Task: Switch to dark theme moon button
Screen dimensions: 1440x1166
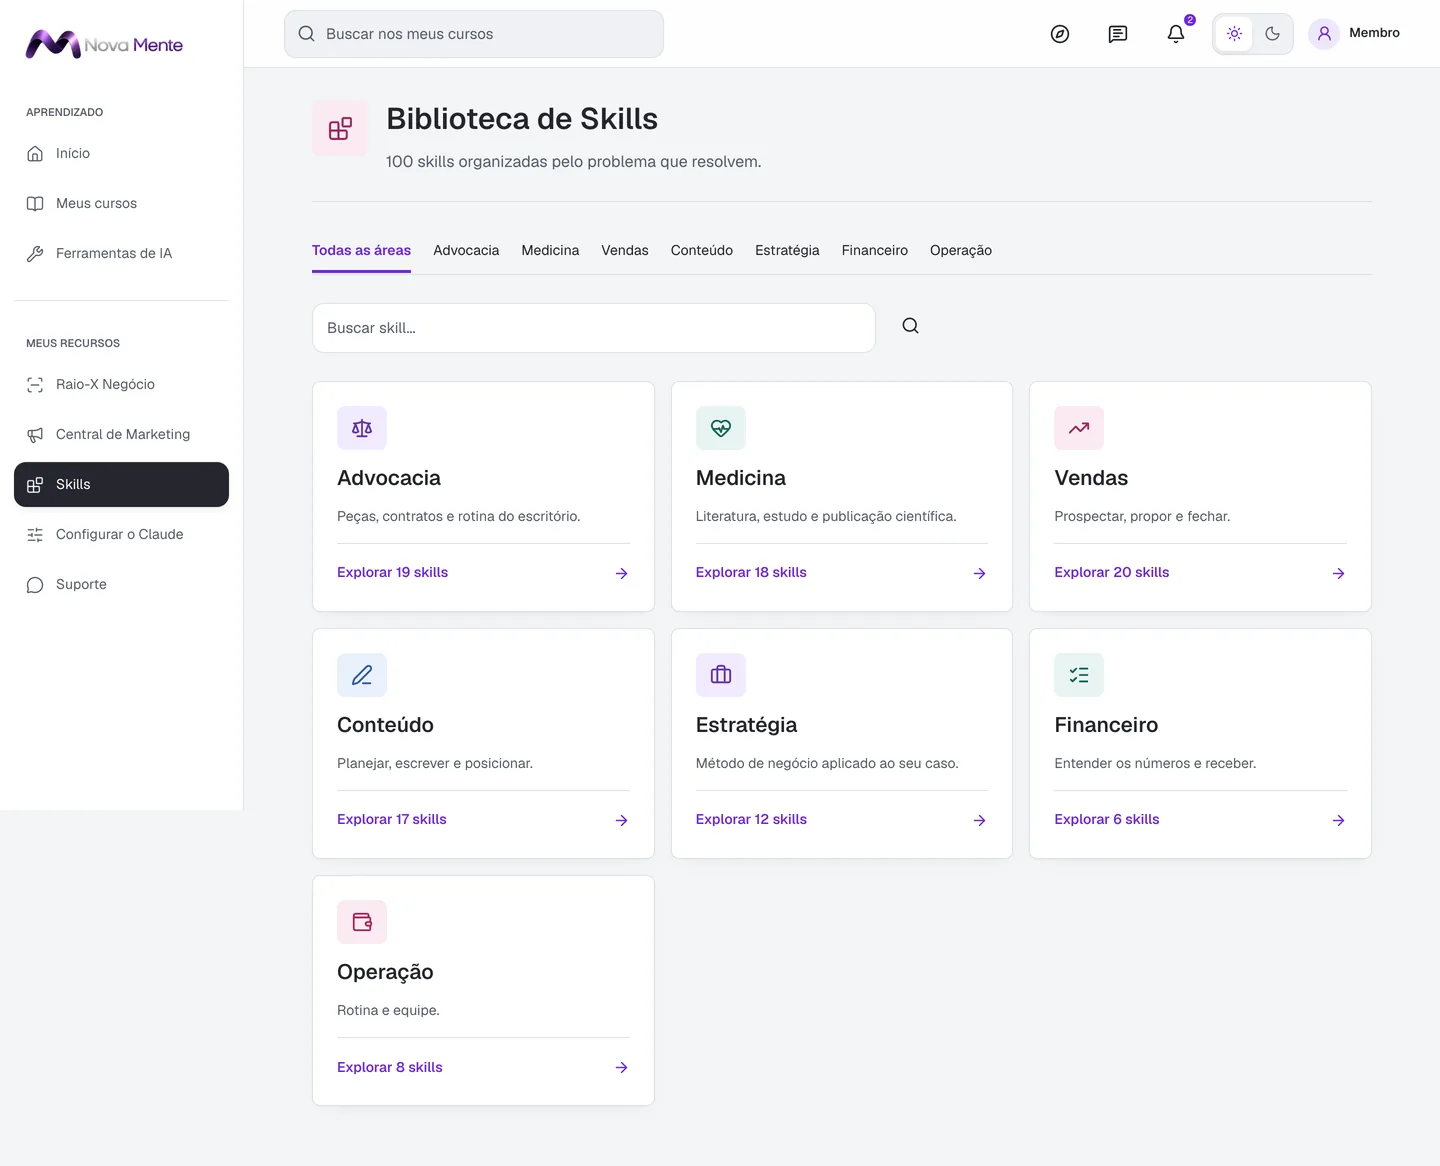Action: (x=1272, y=34)
